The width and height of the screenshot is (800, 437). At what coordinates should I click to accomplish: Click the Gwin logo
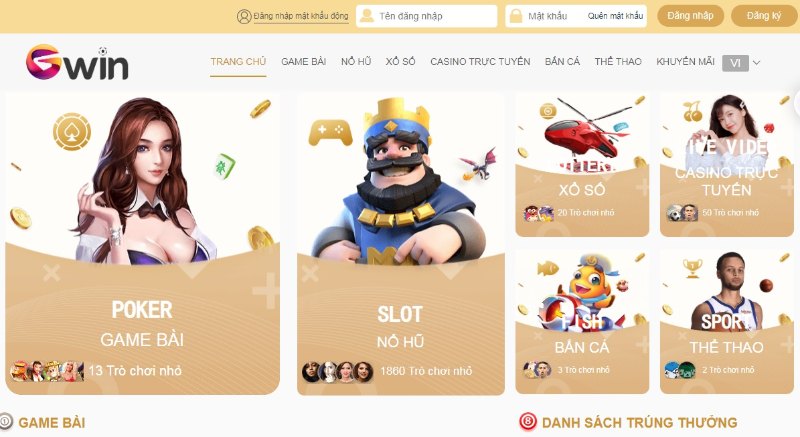click(77, 62)
